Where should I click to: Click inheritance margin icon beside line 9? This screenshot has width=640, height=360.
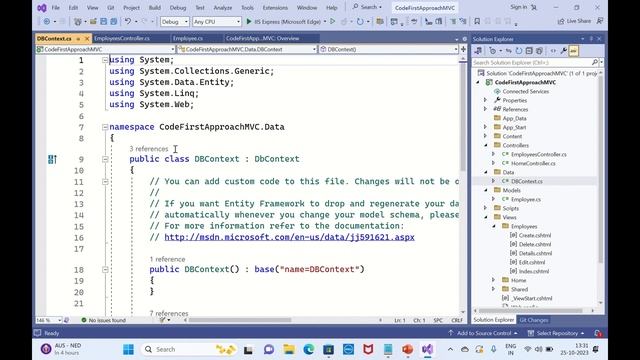(52, 159)
